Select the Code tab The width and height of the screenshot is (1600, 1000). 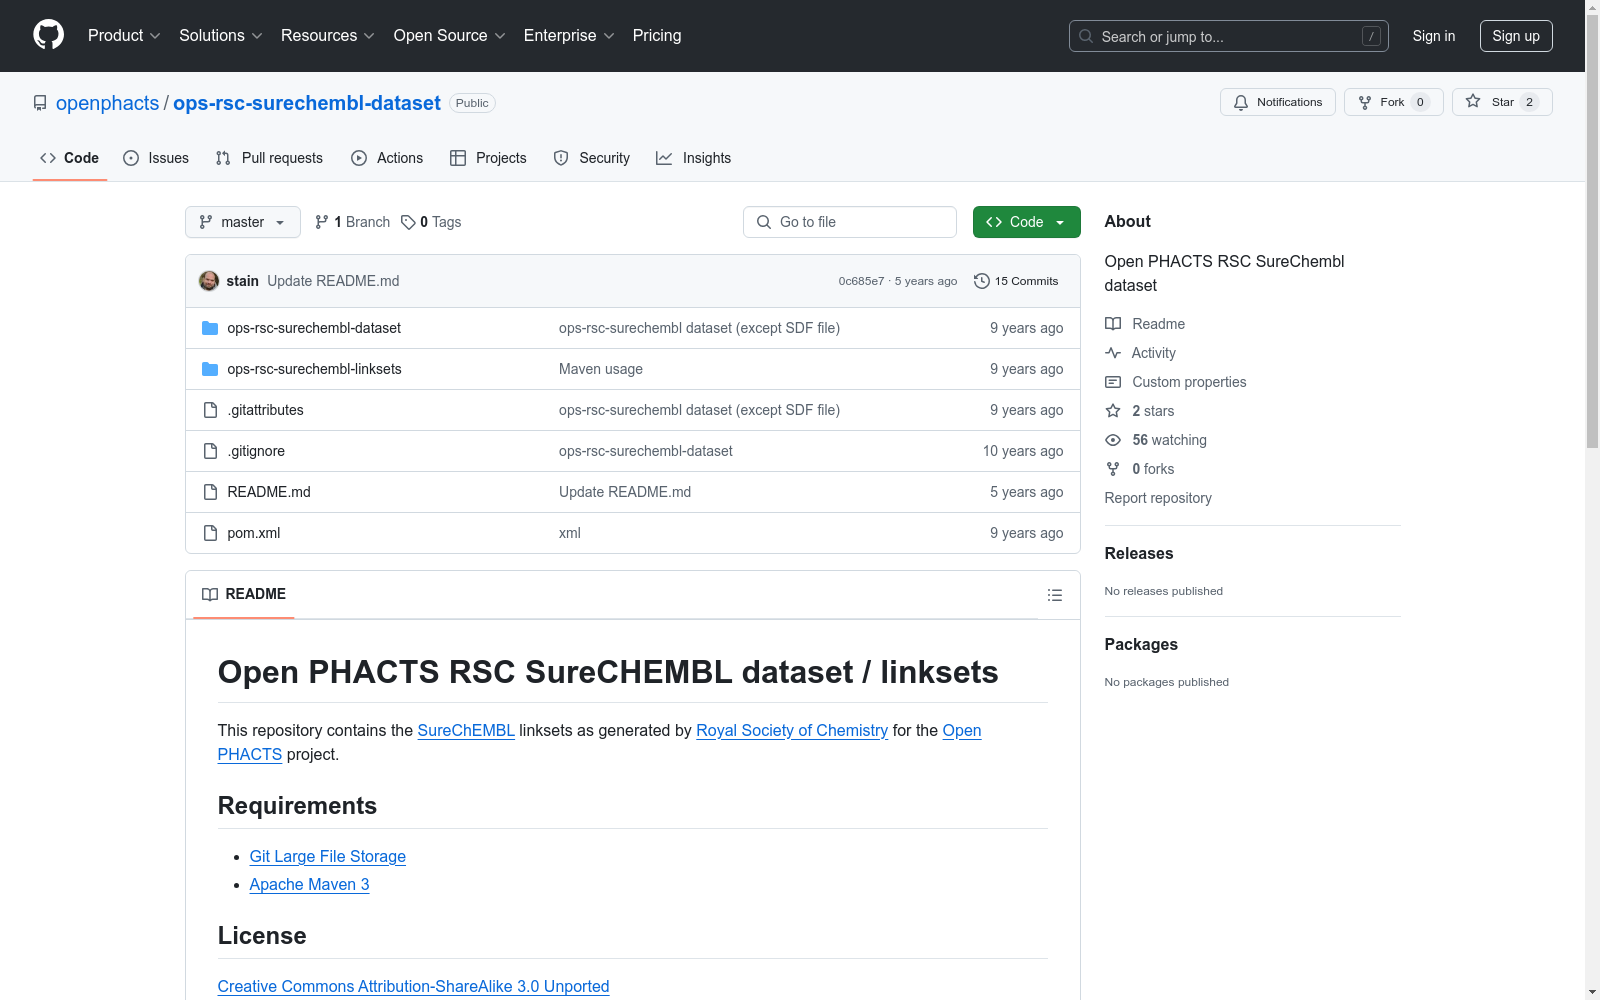(70, 158)
